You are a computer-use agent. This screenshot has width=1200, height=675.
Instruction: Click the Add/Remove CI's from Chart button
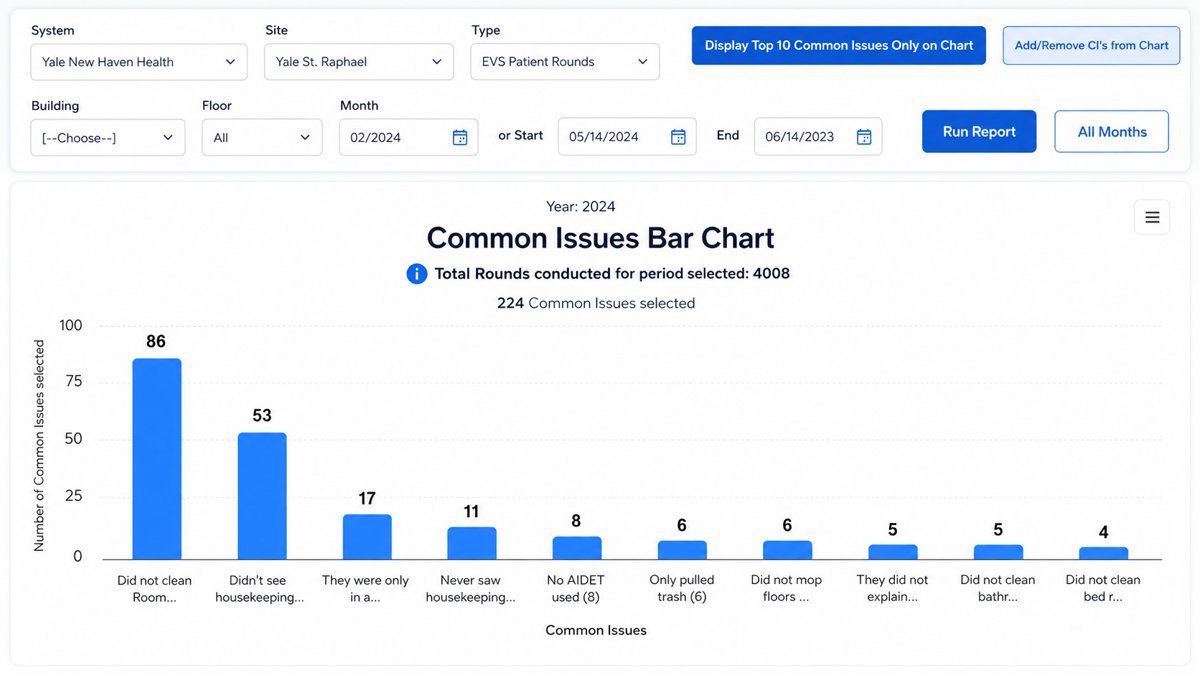(1092, 45)
